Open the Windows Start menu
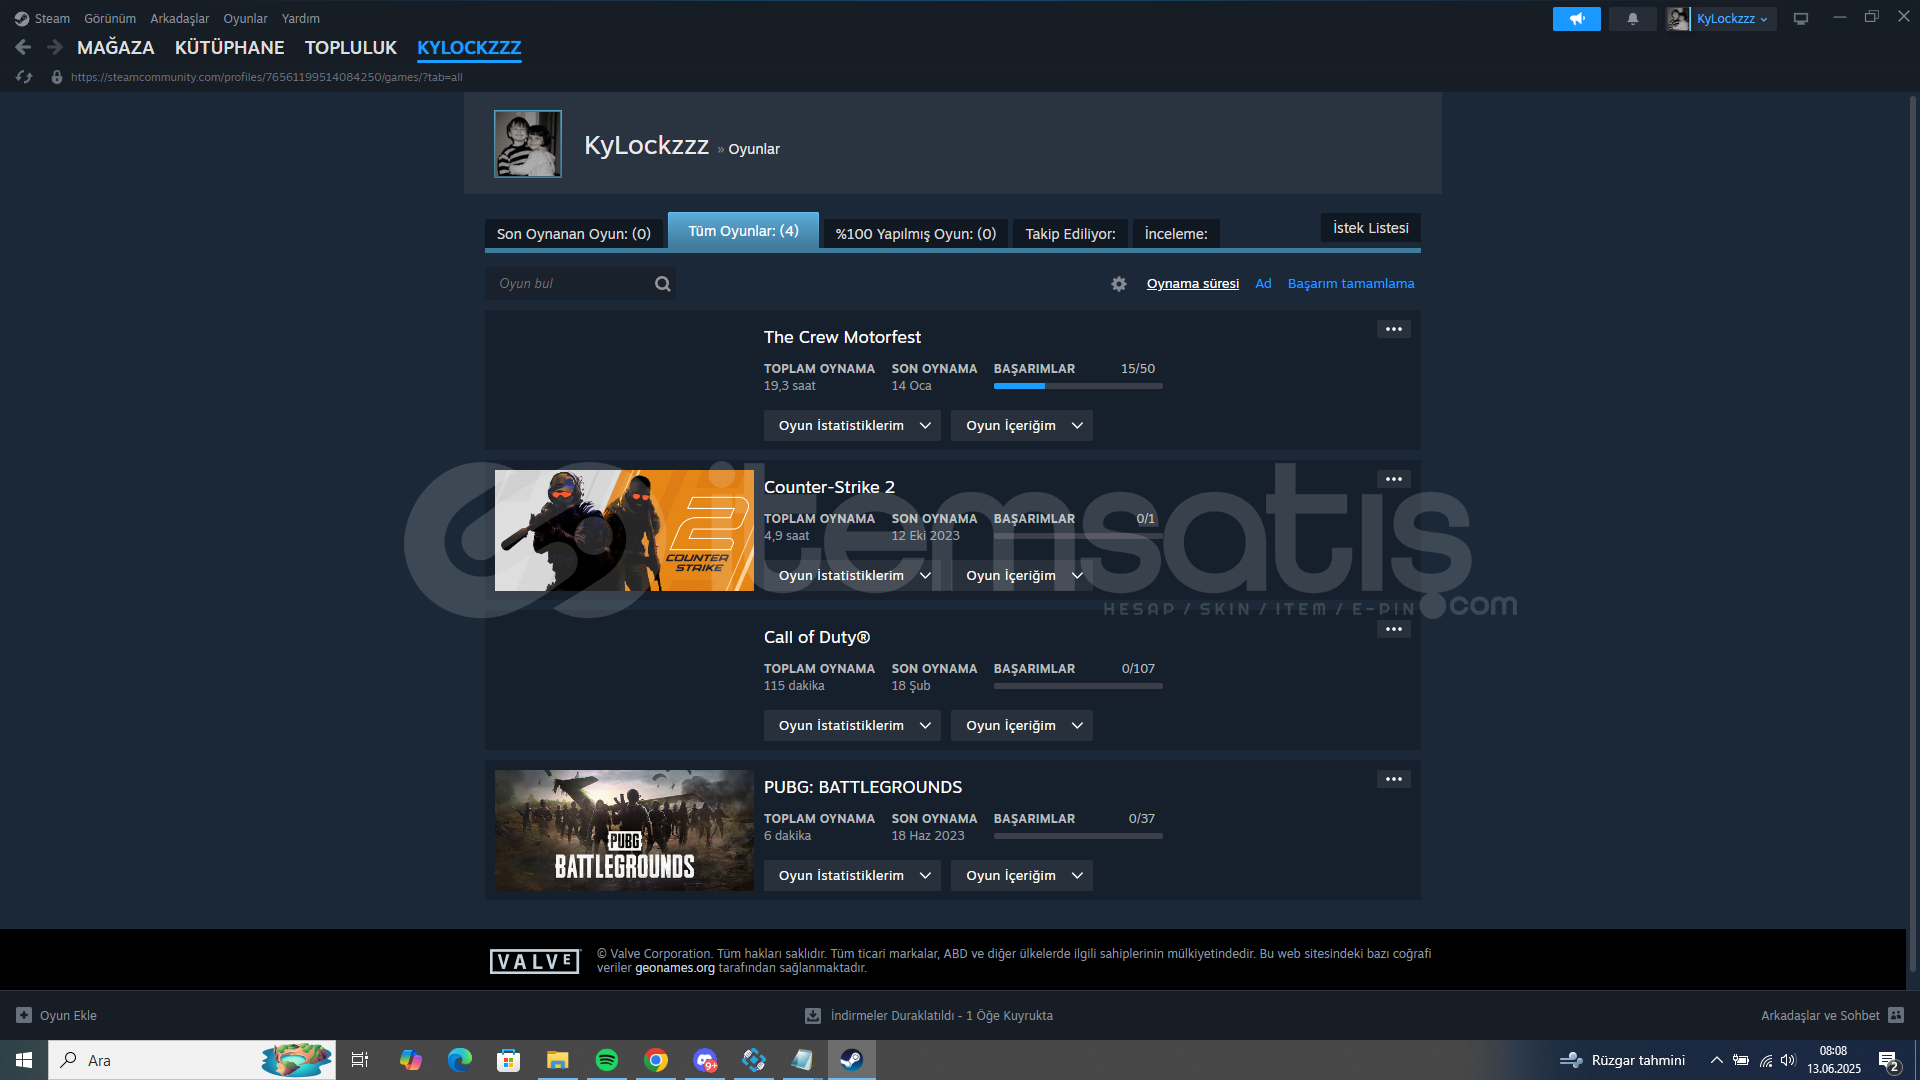The image size is (1920, 1080). click(x=24, y=1060)
